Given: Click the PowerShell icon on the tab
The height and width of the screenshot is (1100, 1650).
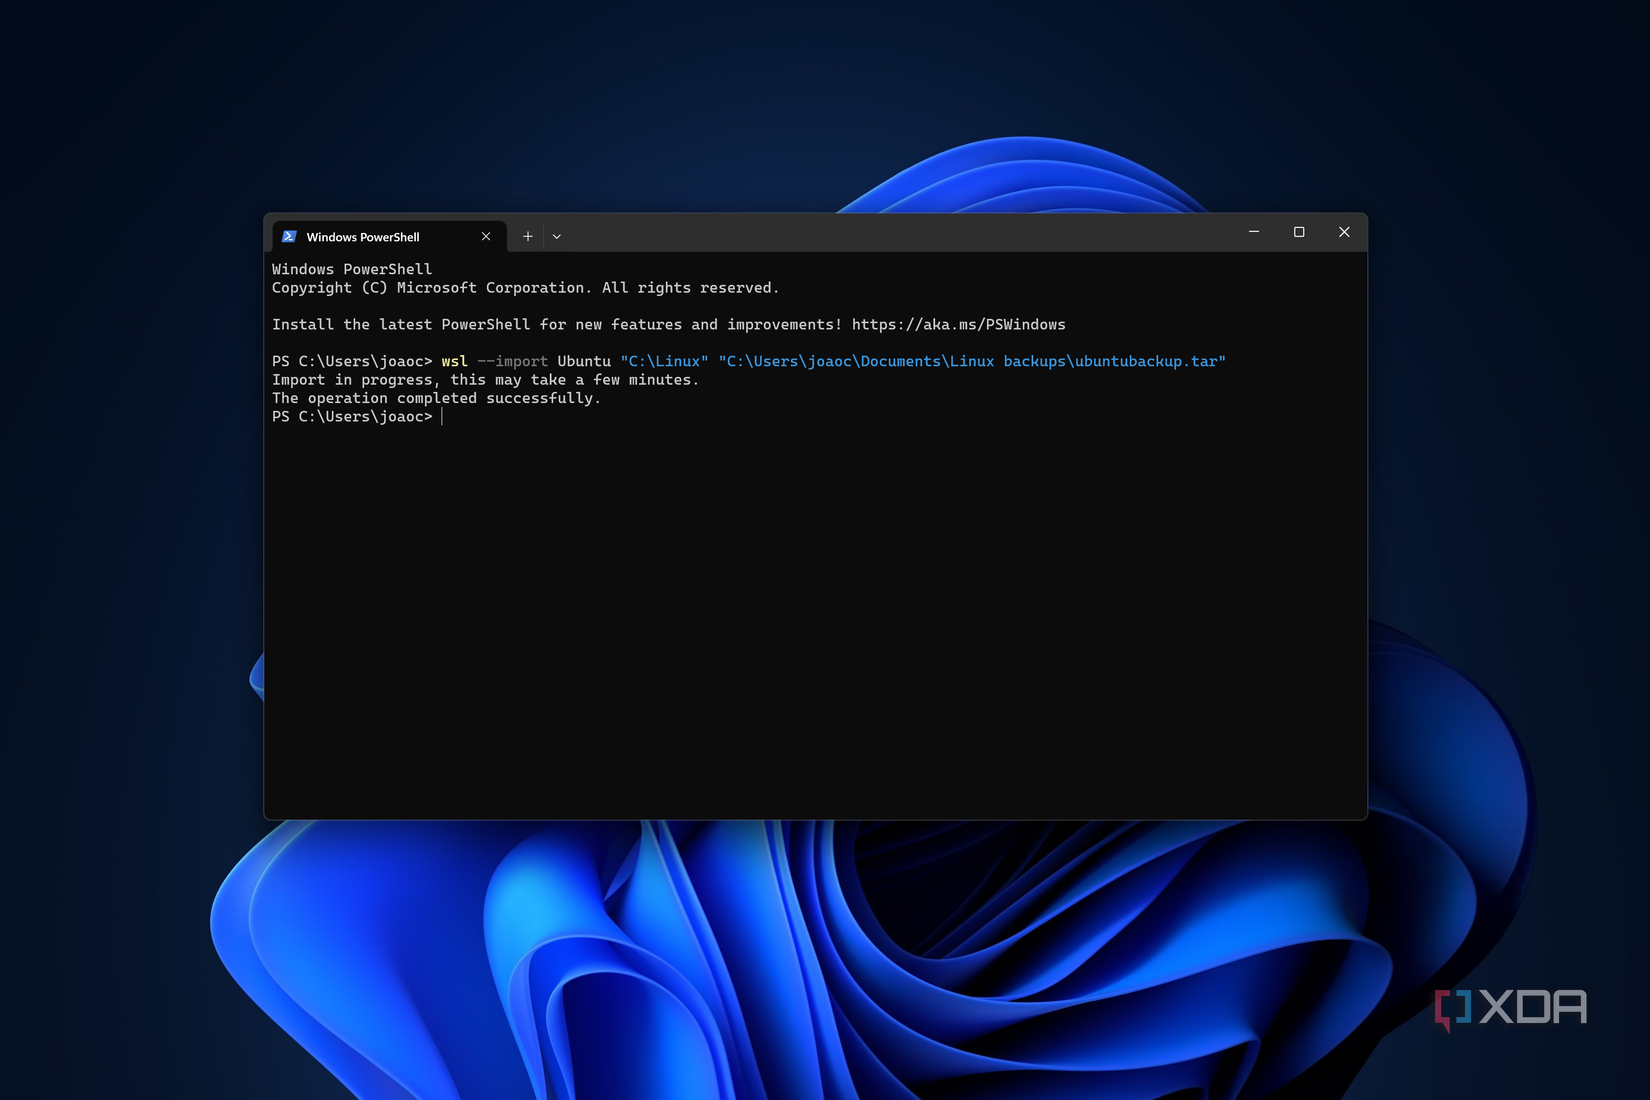Looking at the screenshot, I should coord(290,236).
